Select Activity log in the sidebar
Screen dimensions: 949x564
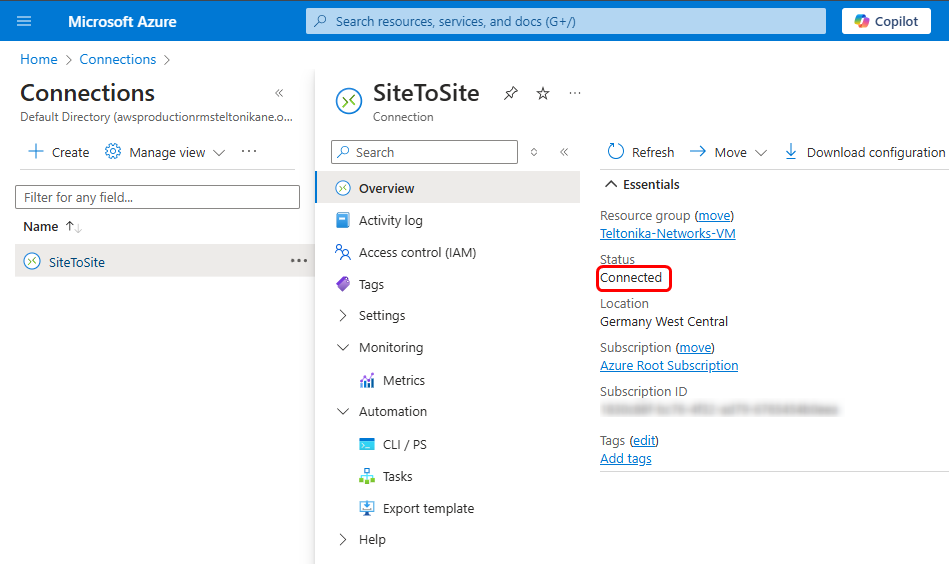point(390,220)
